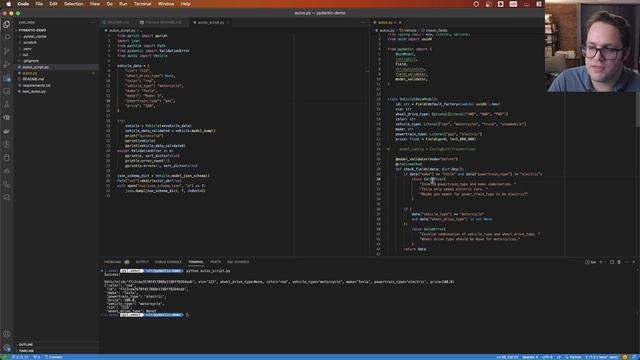This screenshot has height=360, width=640.
Task: Open the View menu
Action: point(95,4)
